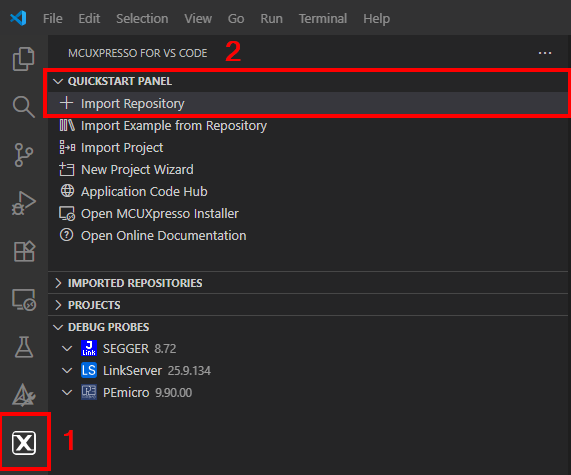The height and width of the screenshot is (475, 571).
Task: Select Open MCUXpresso Installer
Action: click(x=307, y=213)
